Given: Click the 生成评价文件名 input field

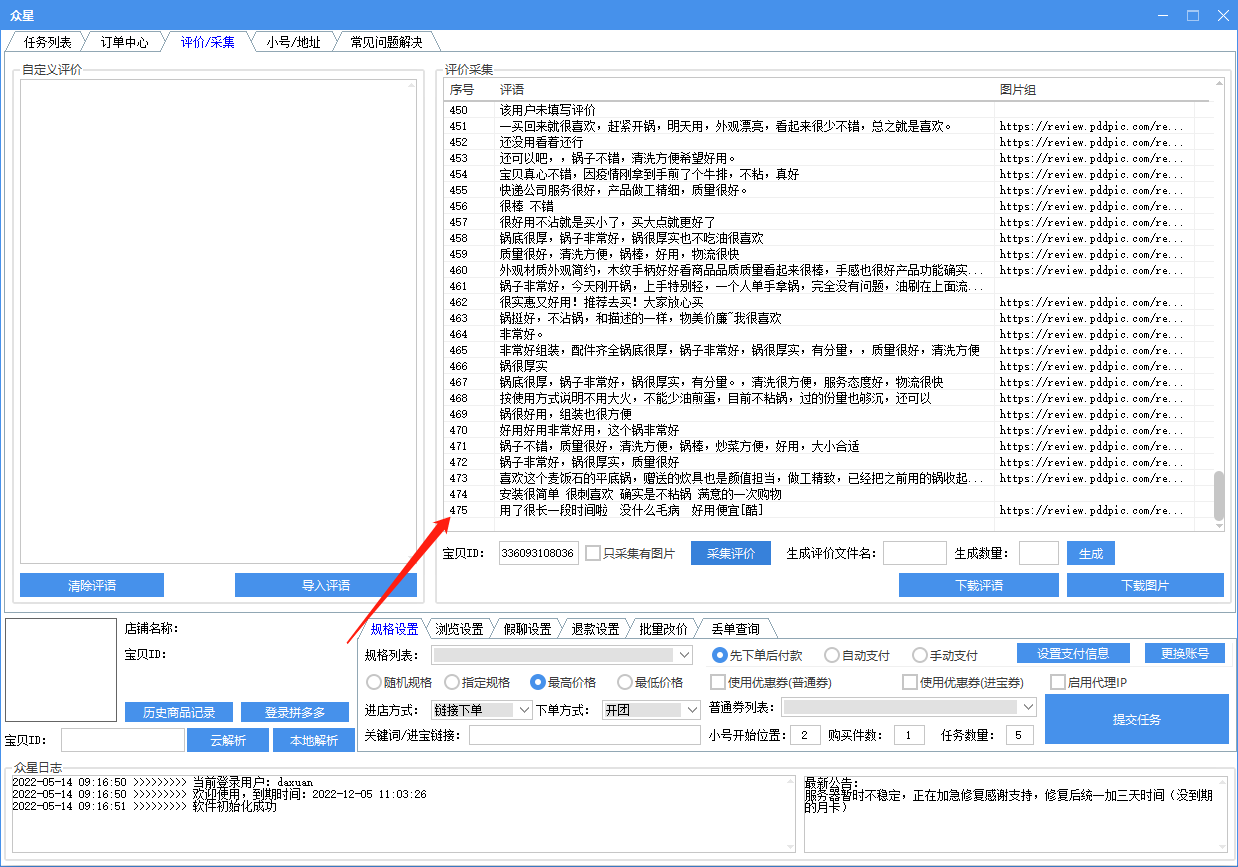Looking at the screenshot, I should coord(915,553).
